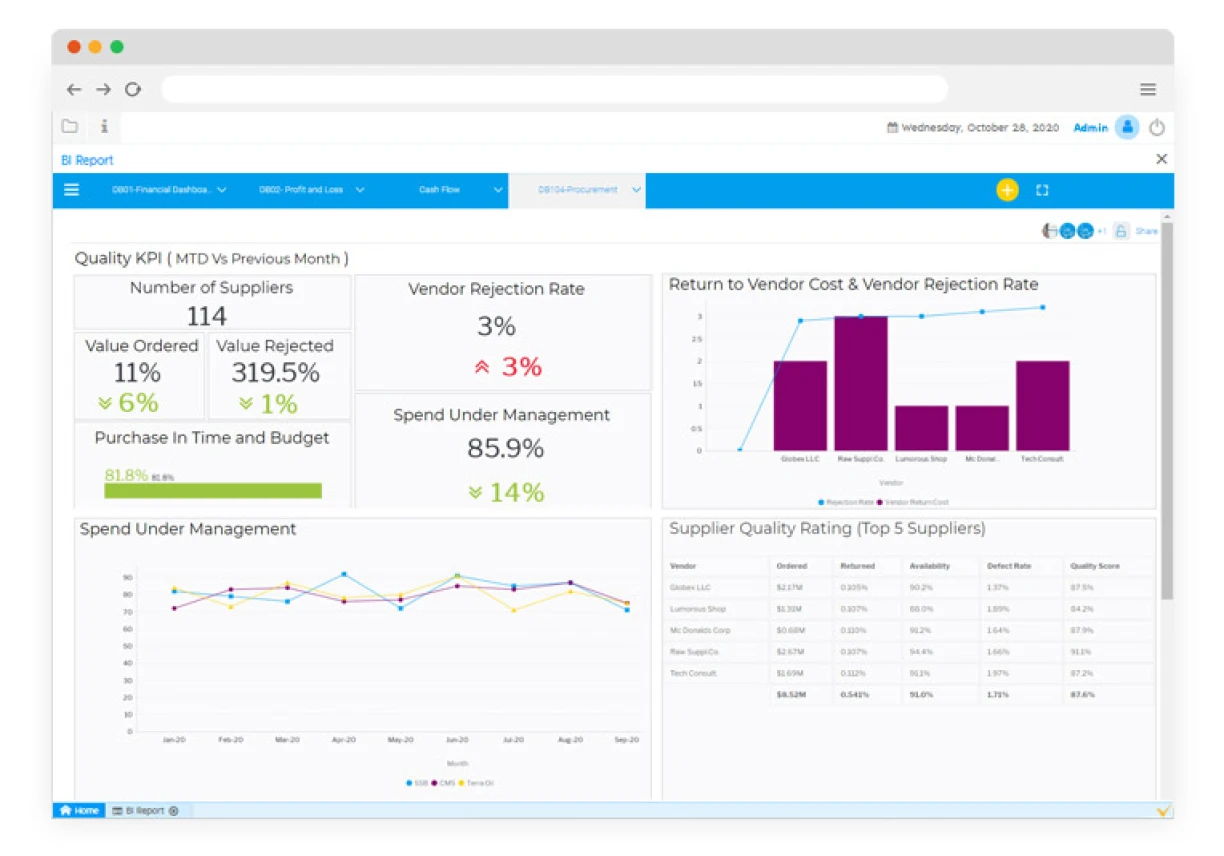This screenshot has height=856, width=1224.
Task: Click the browser address bar
Action: click(555, 90)
